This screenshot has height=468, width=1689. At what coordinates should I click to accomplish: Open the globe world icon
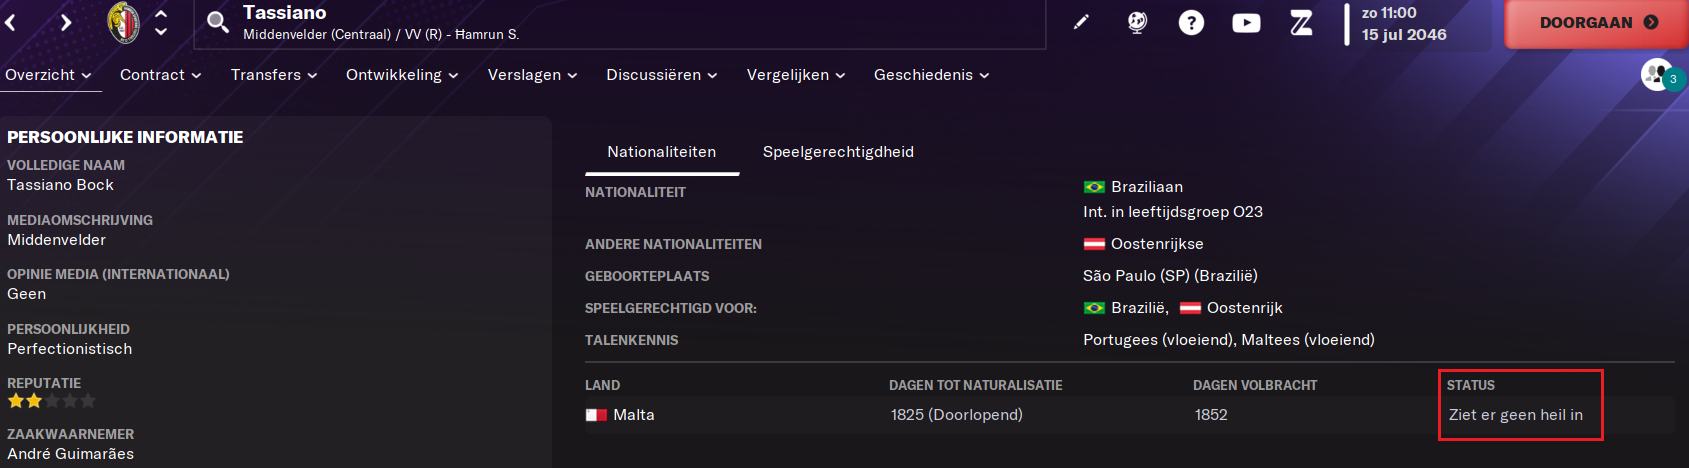(1136, 22)
